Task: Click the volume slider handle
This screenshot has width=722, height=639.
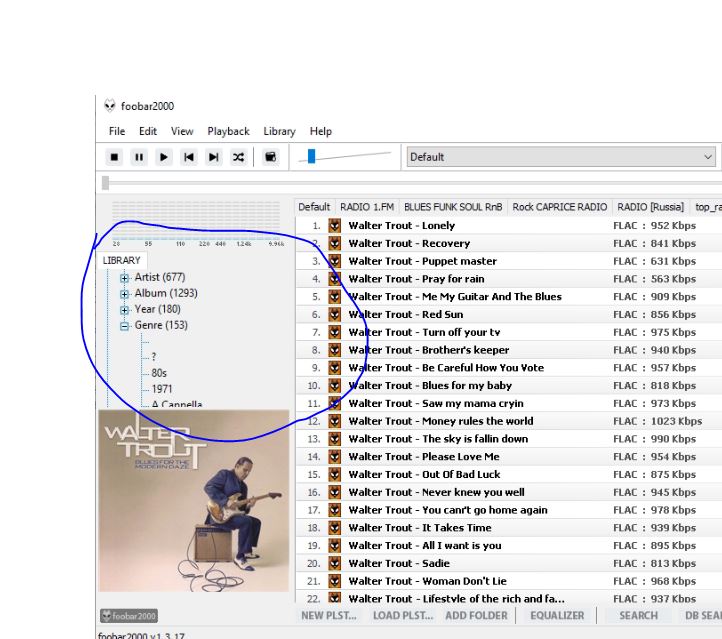Action: click(x=311, y=156)
